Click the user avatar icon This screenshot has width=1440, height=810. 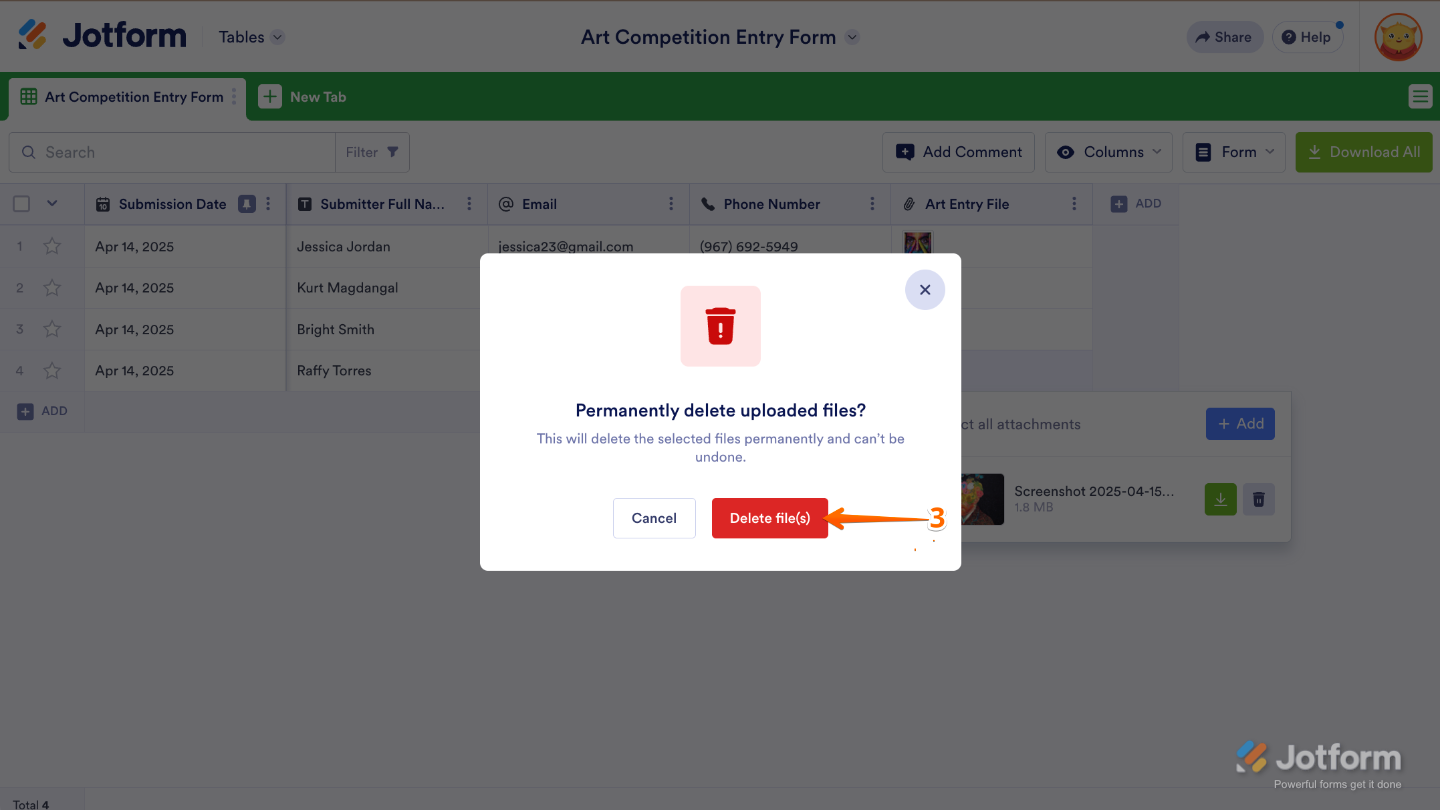(1398, 38)
